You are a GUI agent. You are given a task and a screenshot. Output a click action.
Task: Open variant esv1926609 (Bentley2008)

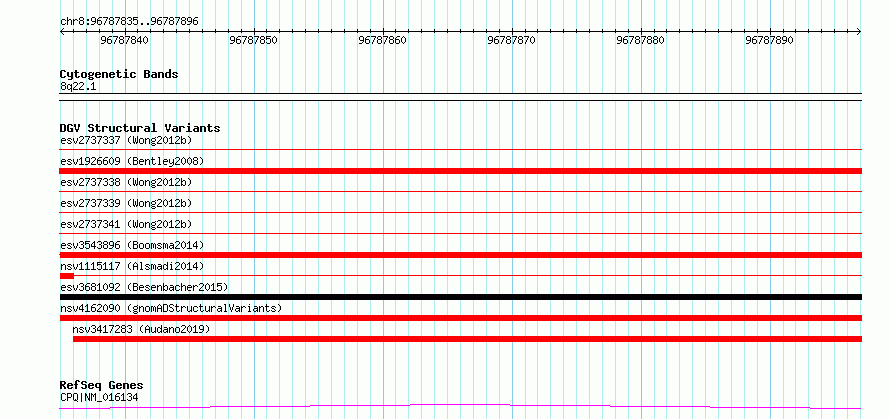coord(132,161)
